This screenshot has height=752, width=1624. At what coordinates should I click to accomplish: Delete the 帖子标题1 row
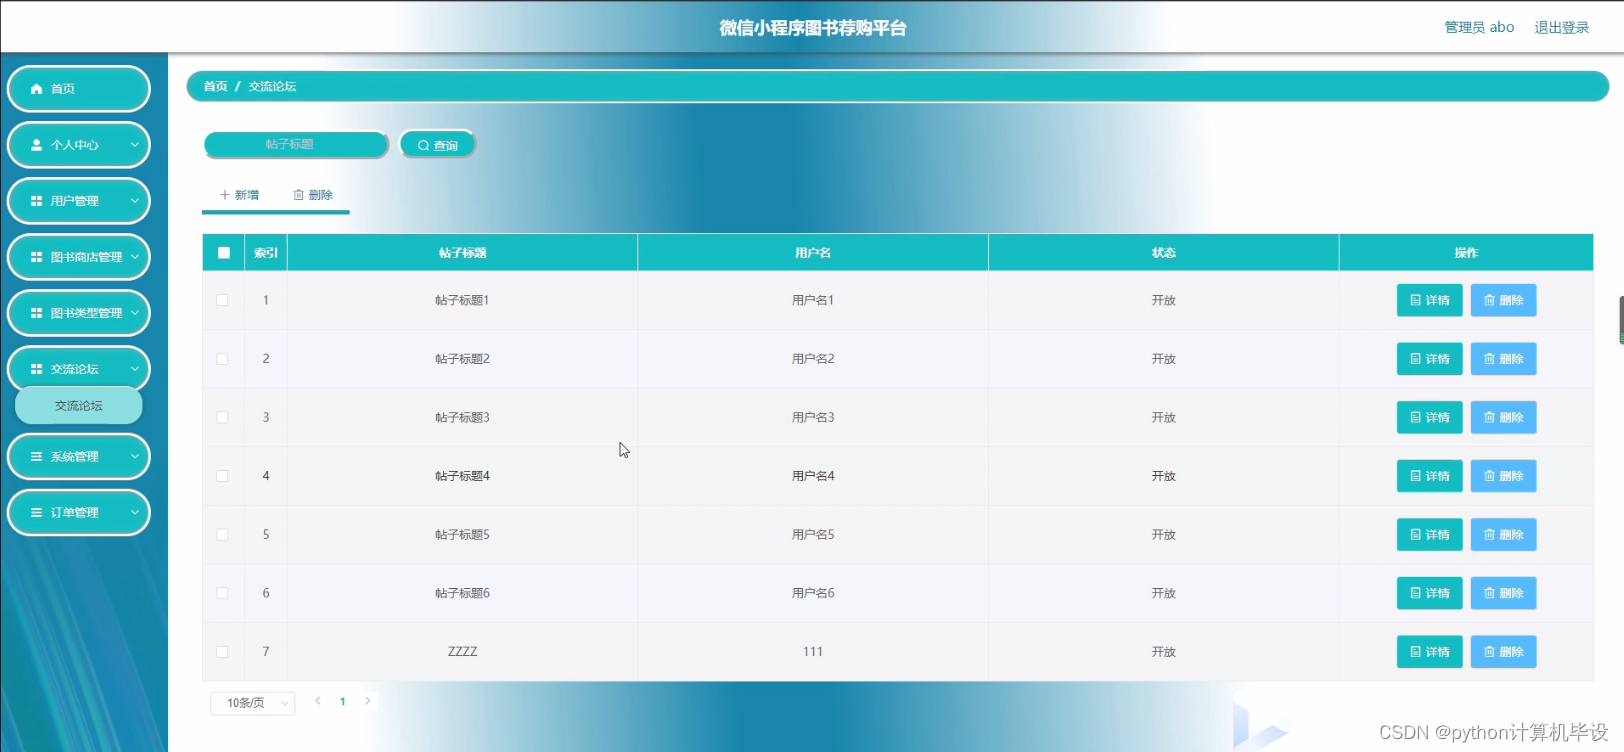[x=1503, y=300]
